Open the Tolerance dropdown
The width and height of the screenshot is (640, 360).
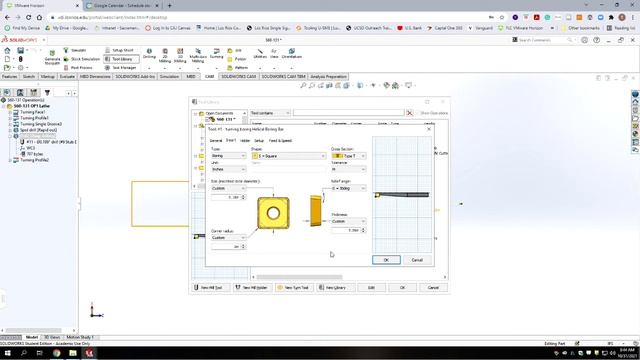[348, 169]
